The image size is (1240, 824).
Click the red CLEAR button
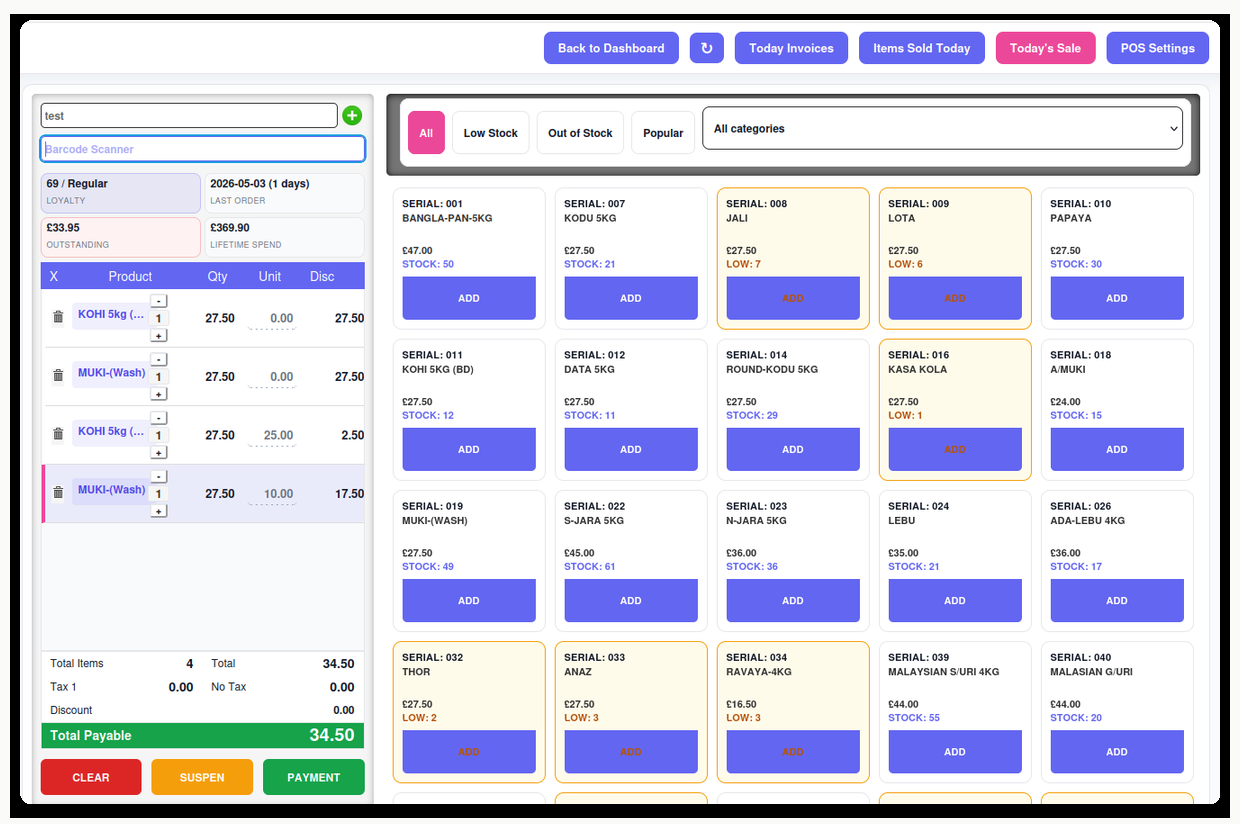(91, 777)
